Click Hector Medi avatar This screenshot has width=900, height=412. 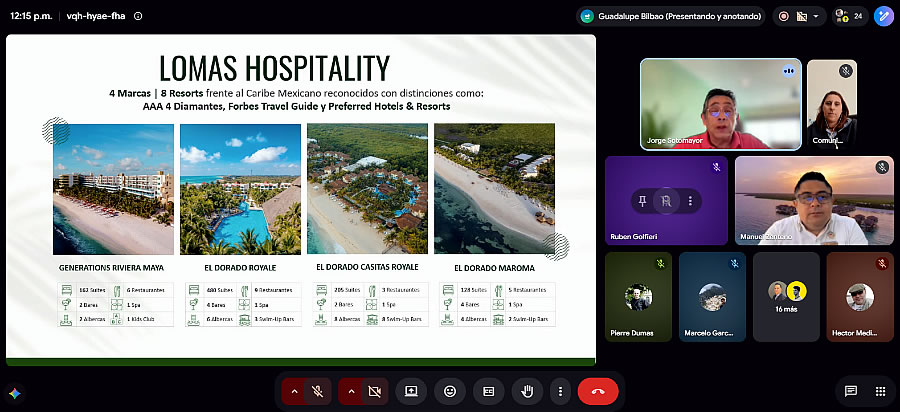(860, 297)
